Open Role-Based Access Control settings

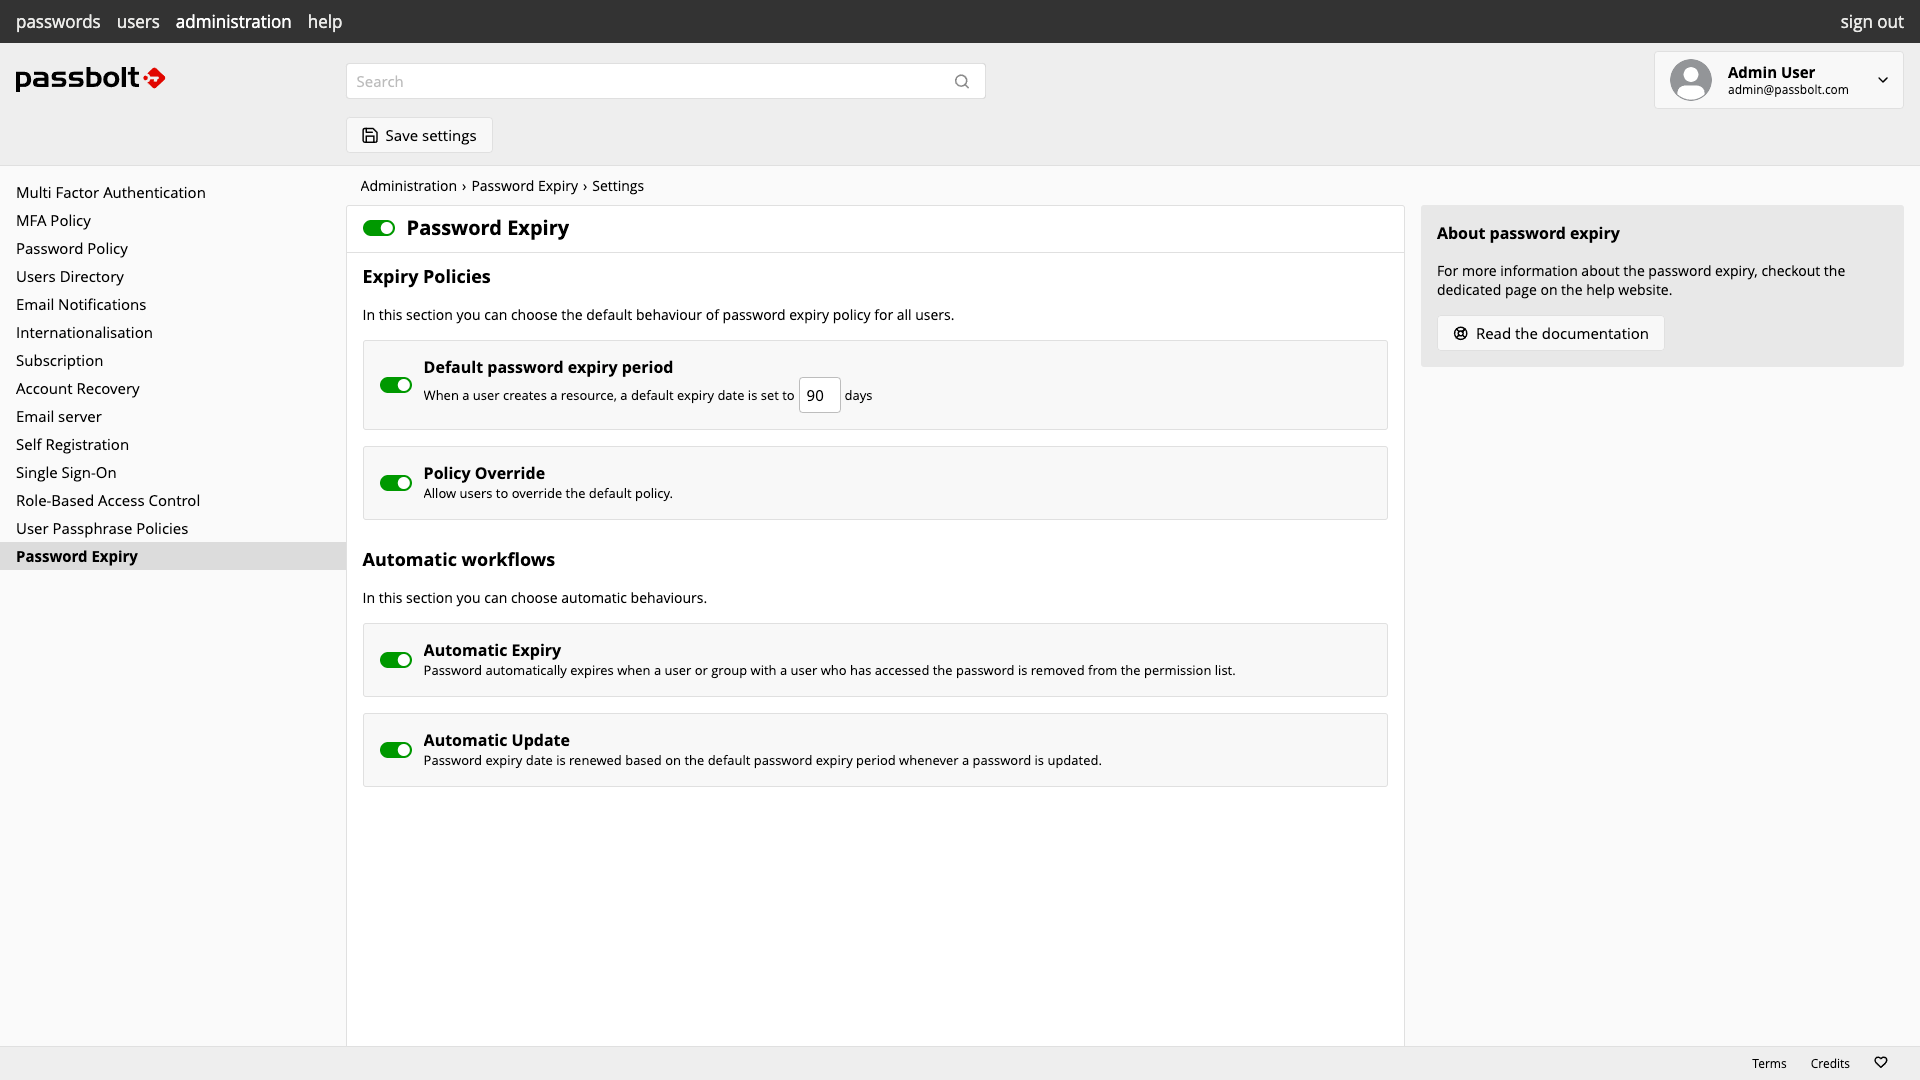click(108, 501)
